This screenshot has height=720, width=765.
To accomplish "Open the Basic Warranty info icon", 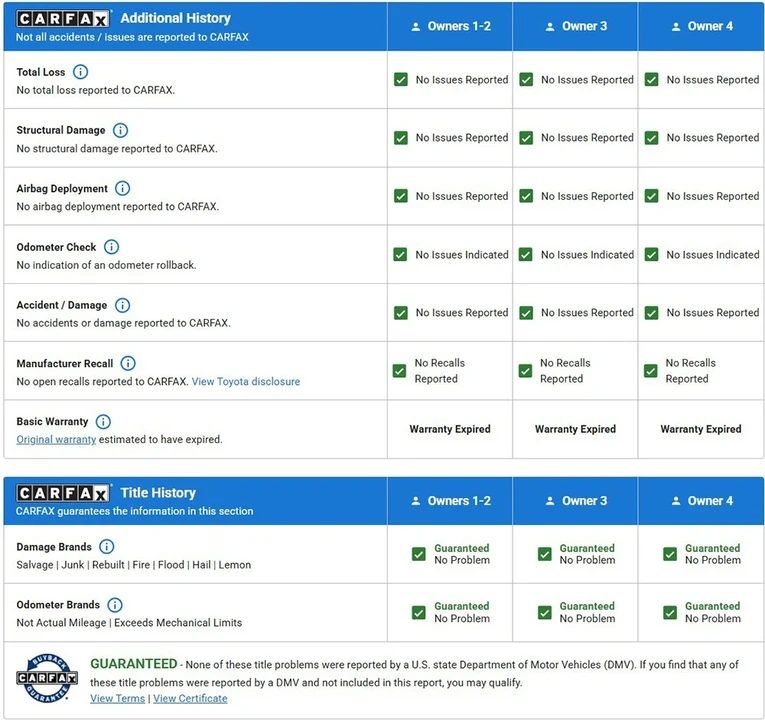I will pyautogui.click(x=103, y=421).
